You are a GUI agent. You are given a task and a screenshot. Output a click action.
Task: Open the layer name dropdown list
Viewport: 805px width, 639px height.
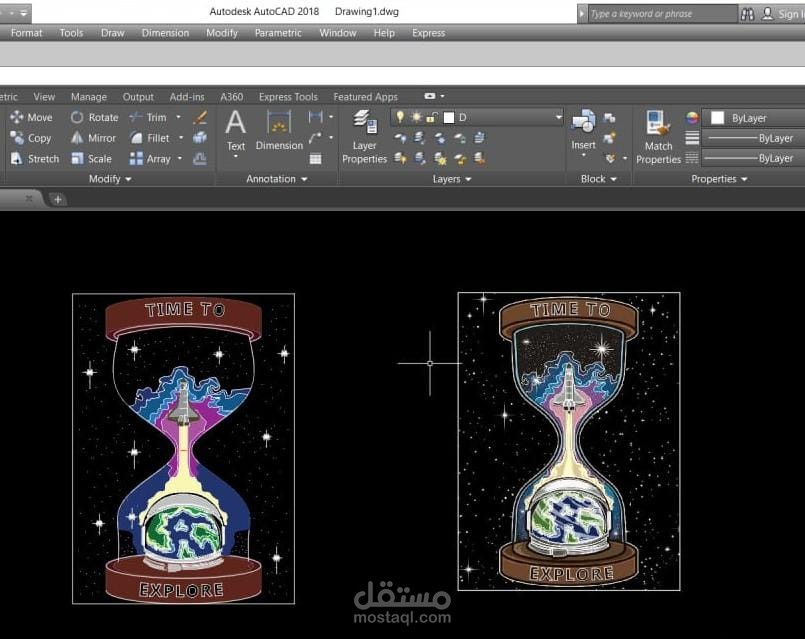559,118
